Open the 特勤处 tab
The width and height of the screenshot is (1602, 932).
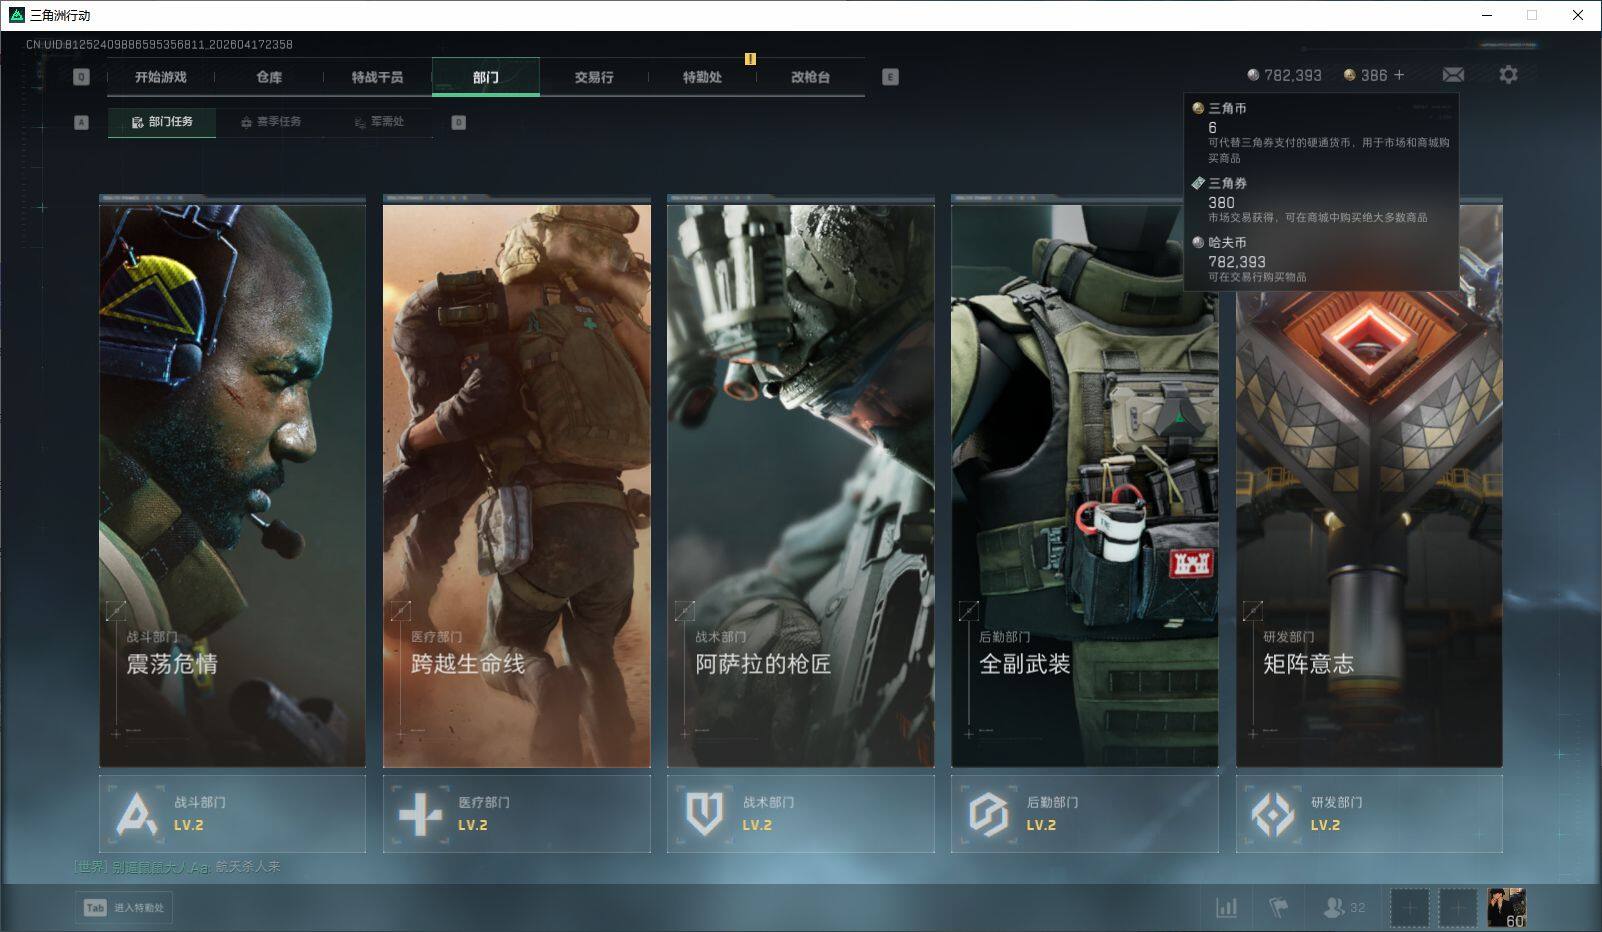tap(702, 77)
